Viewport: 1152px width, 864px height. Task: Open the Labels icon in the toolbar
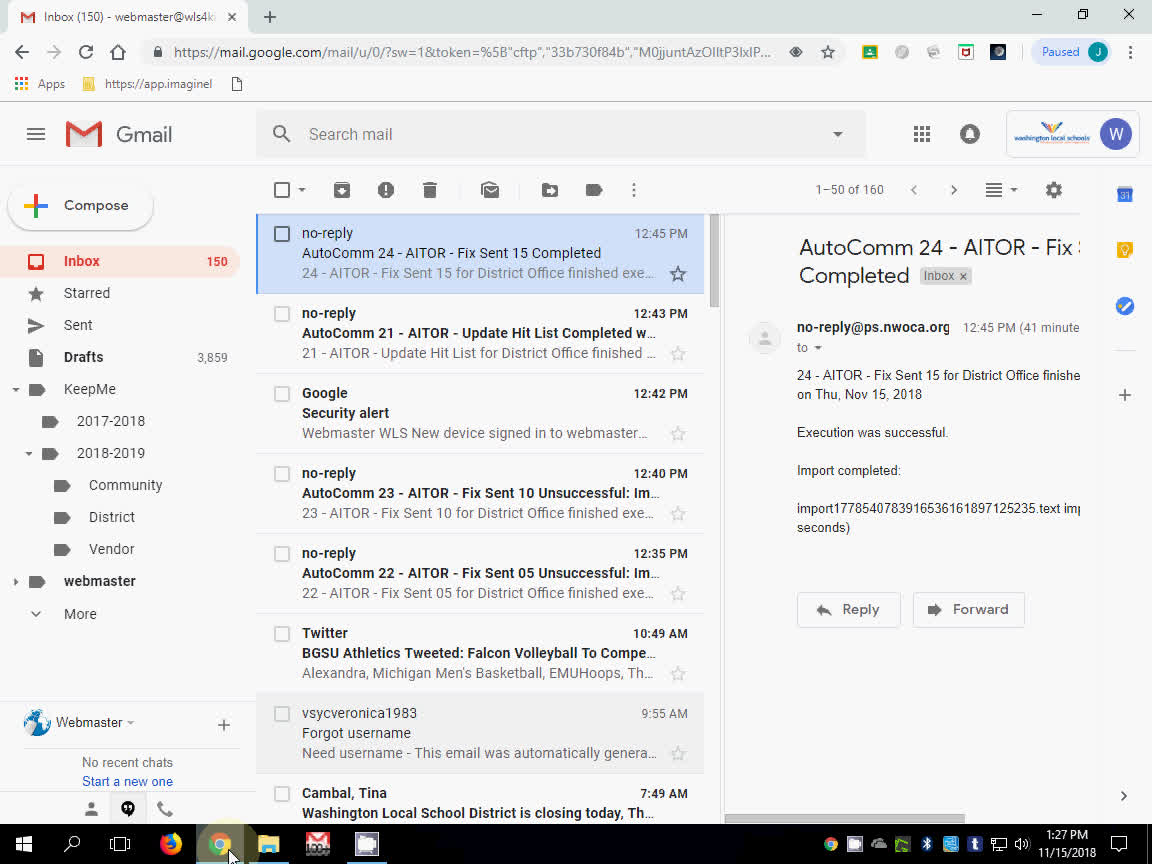pos(593,189)
